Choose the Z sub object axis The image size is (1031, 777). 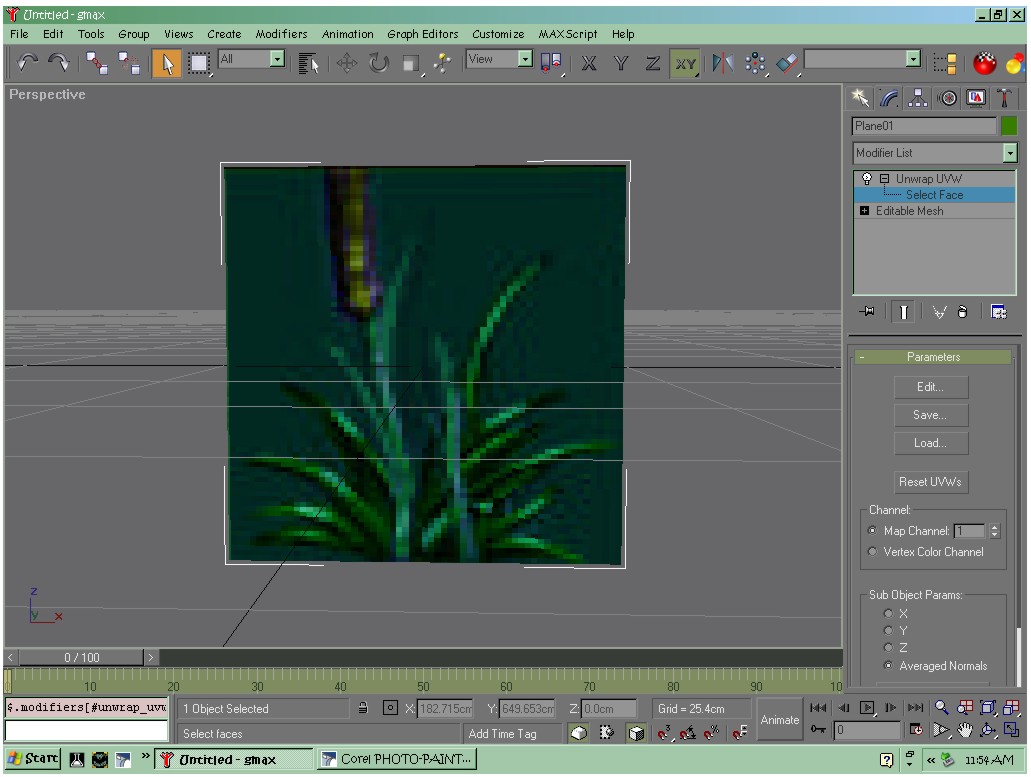coord(888,648)
